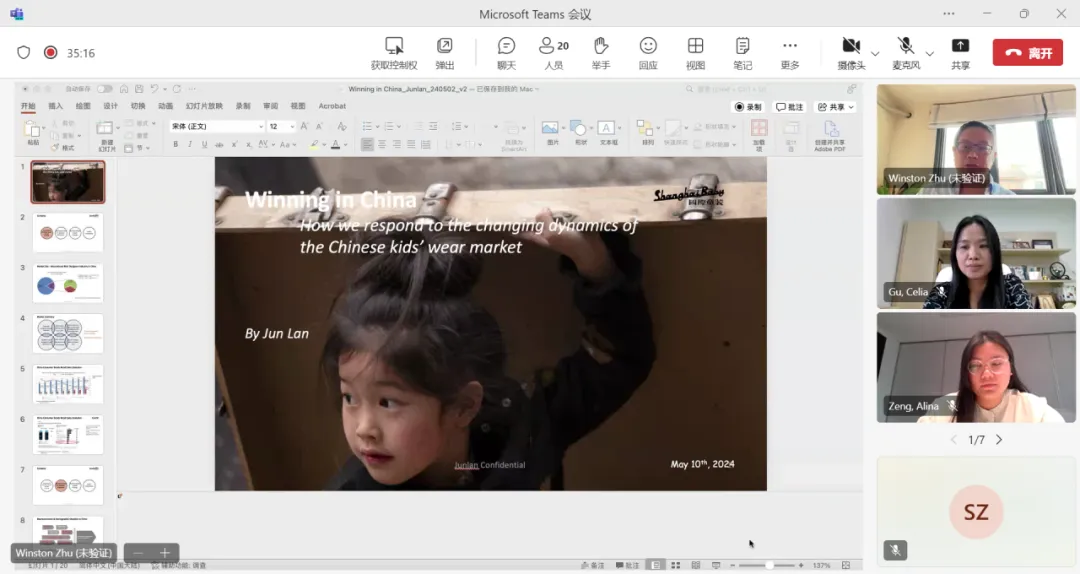Request control of shared screen
The height and width of the screenshot is (574, 1080).
click(x=394, y=53)
